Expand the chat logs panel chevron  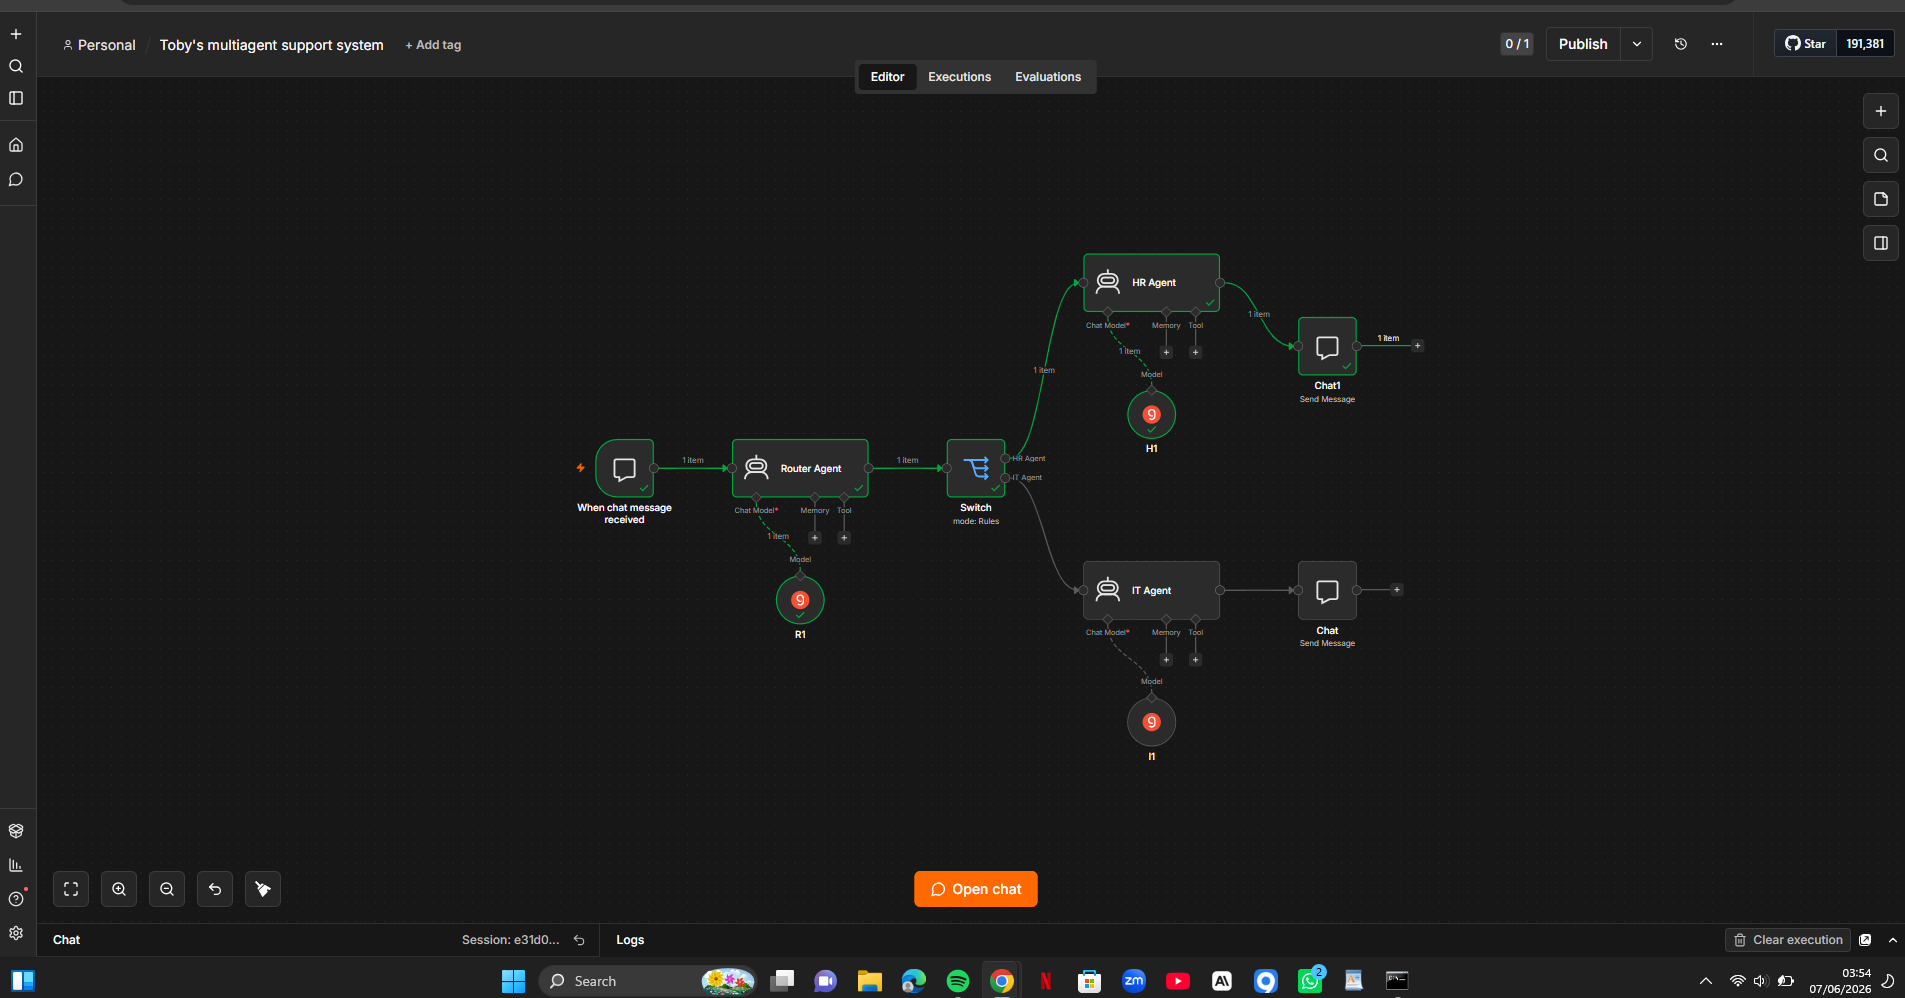(x=1892, y=940)
